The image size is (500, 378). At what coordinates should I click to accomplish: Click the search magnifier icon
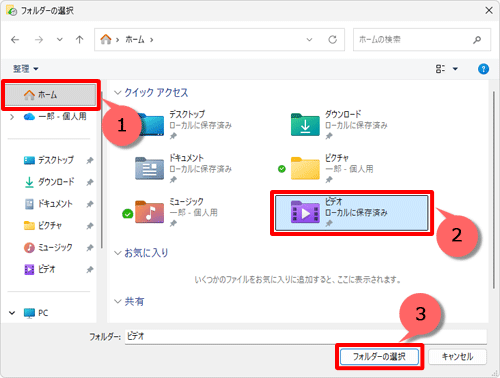click(x=477, y=40)
